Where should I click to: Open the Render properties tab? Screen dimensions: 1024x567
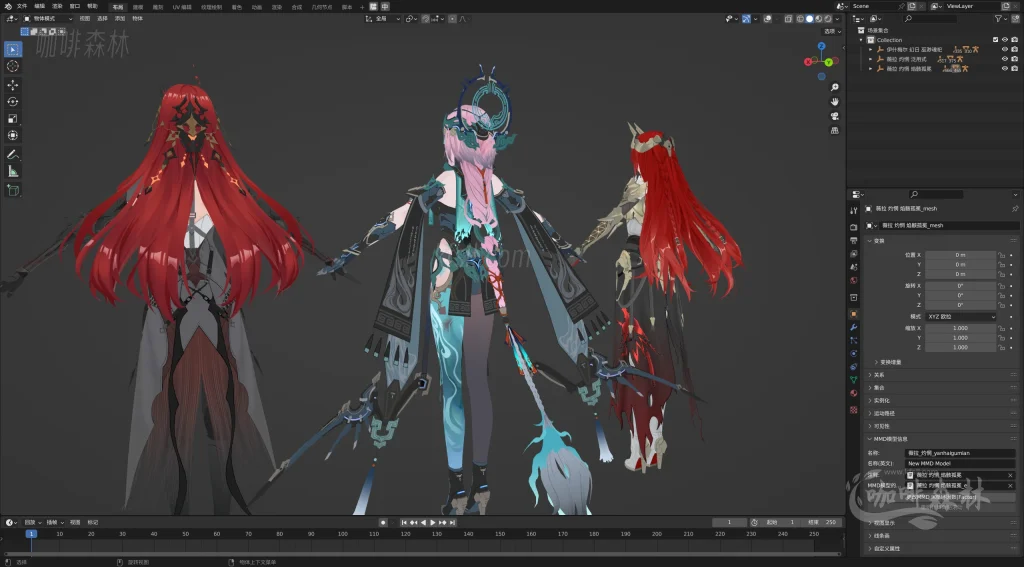click(x=854, y=227)
